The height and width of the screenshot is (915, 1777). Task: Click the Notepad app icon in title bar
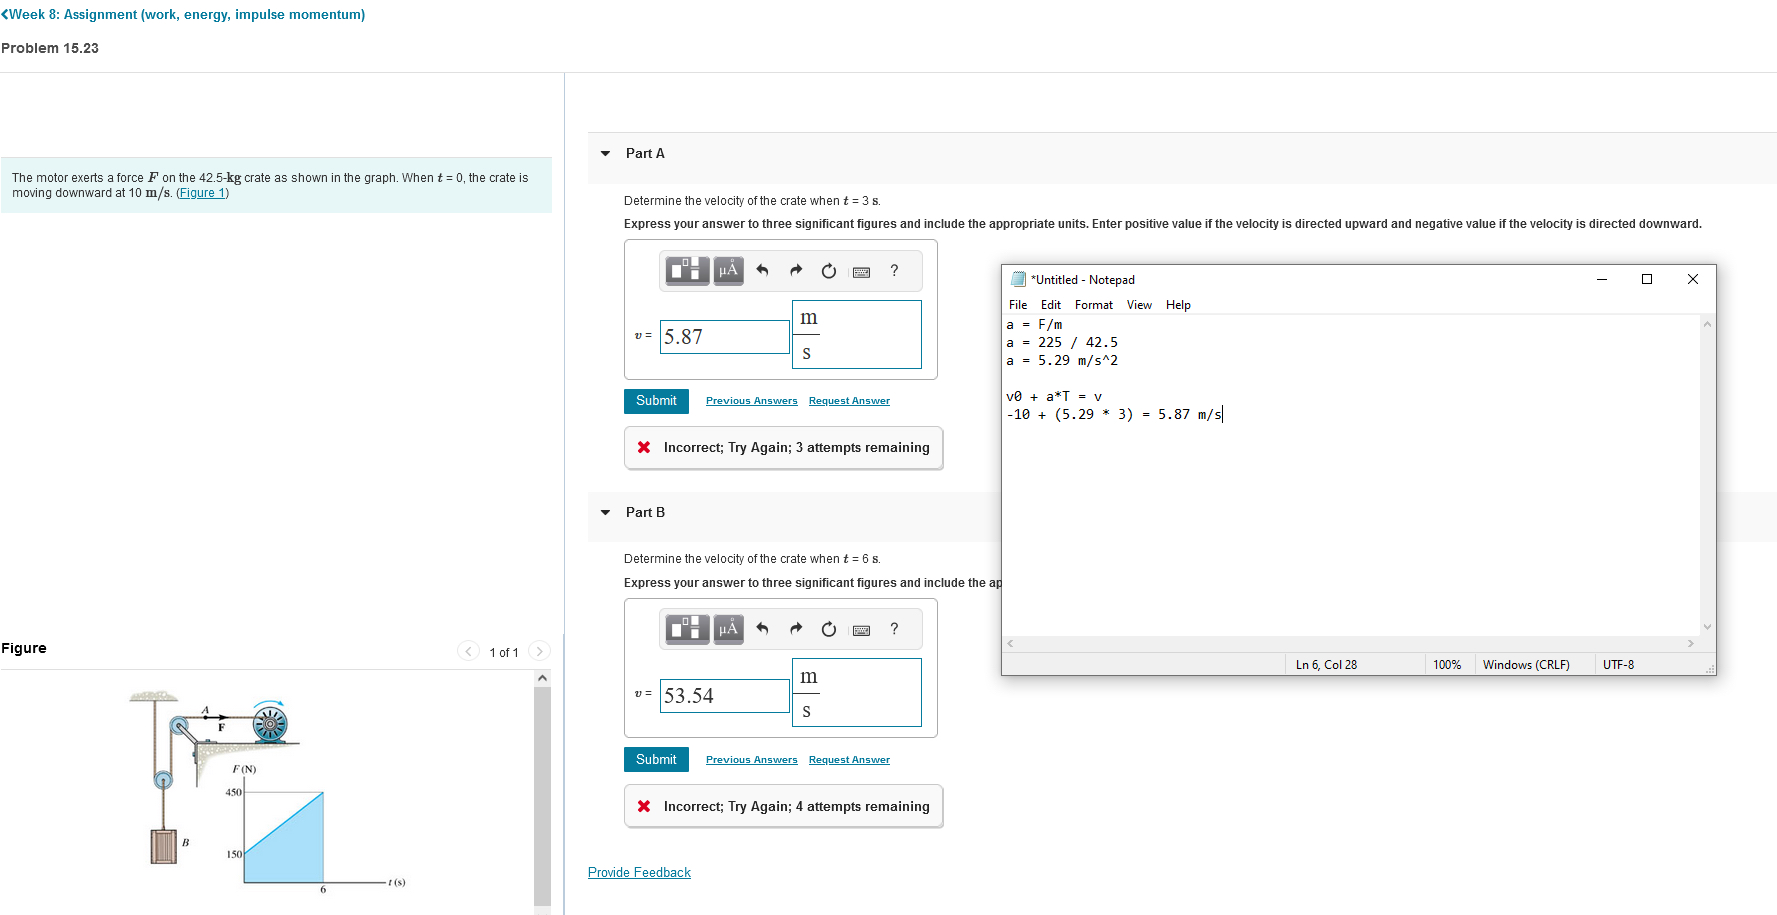pyautogui.click(x=1018, y=279)
